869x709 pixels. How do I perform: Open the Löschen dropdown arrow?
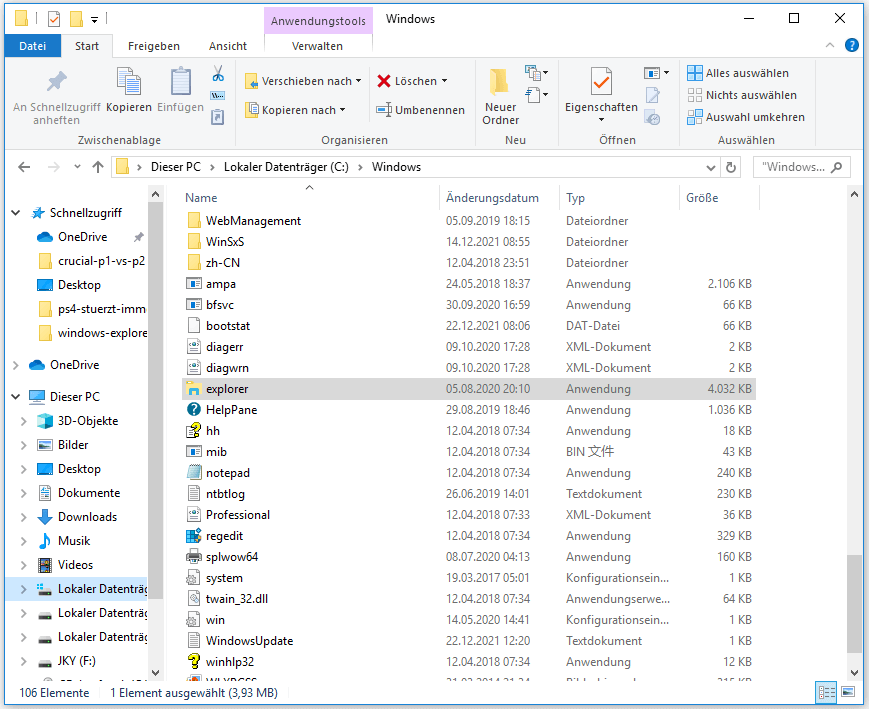(444, 81)
